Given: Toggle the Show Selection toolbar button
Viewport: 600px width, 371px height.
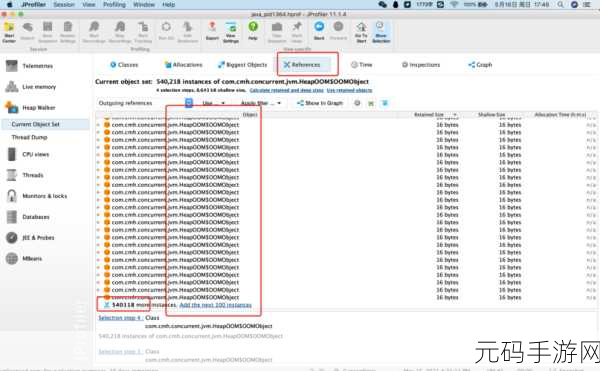Looking at the screenshot, I should tap(381, 32).
